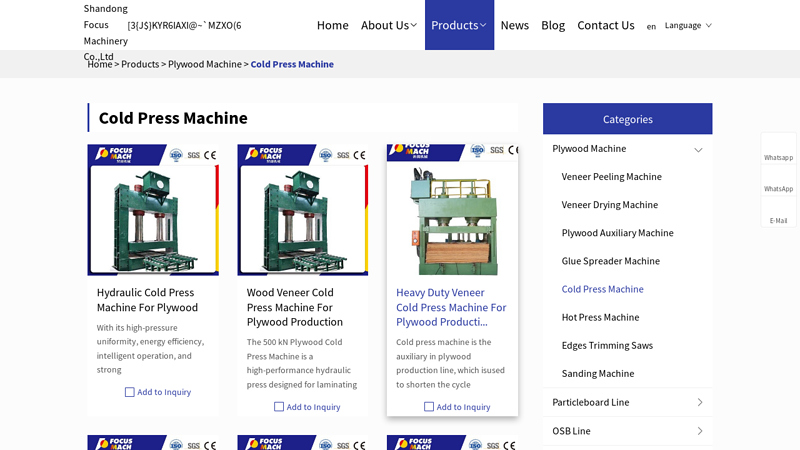Click the Shandong Focus Machinery logo text

106,32
